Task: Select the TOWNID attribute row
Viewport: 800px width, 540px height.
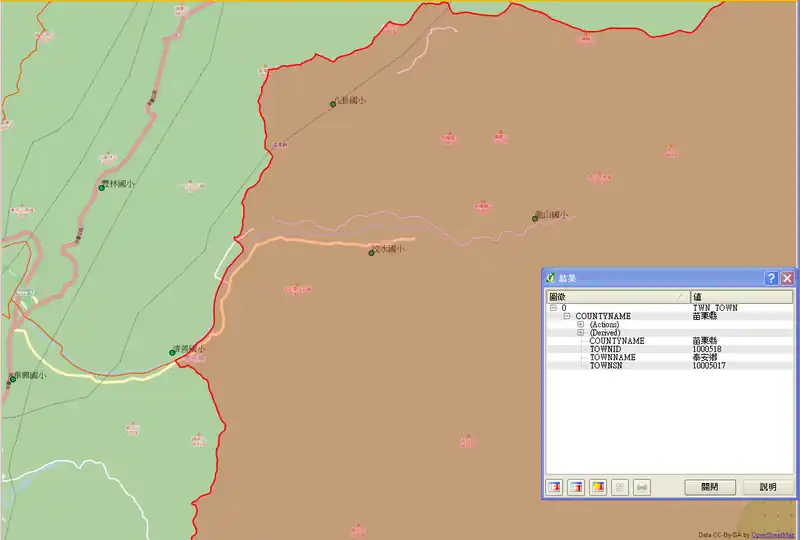Action: tap(607, 349)
